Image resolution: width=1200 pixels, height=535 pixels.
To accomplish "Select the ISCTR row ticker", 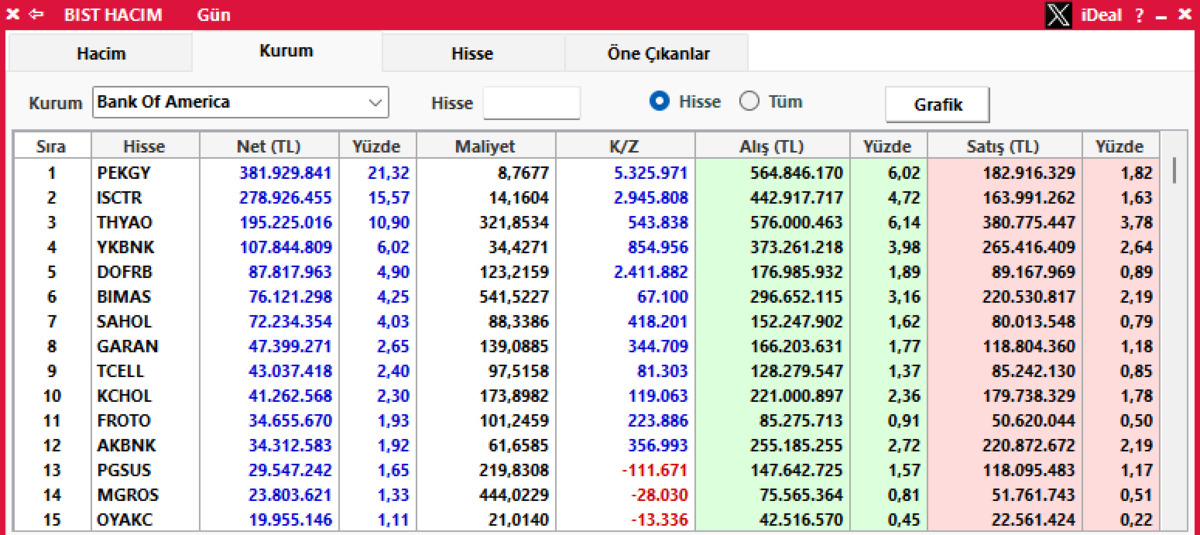I will pyautogui.click(x=121, y=198).
